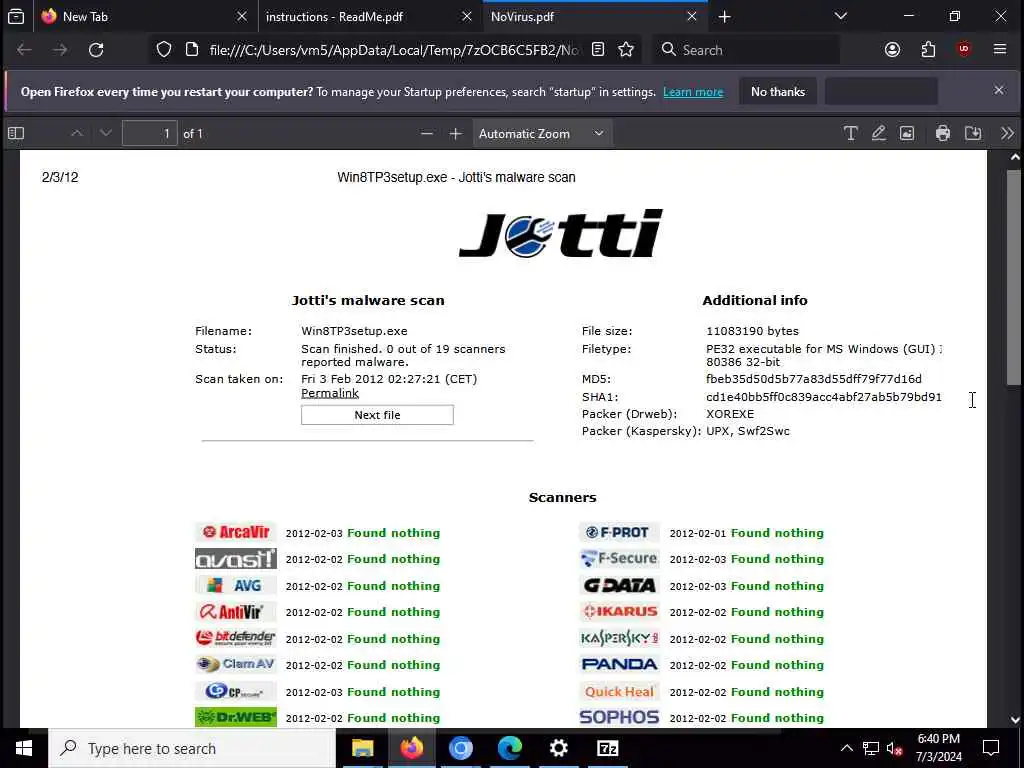Zoom in with the plus icon
This screenshot has height=768, width=1024.
point(455,134)
